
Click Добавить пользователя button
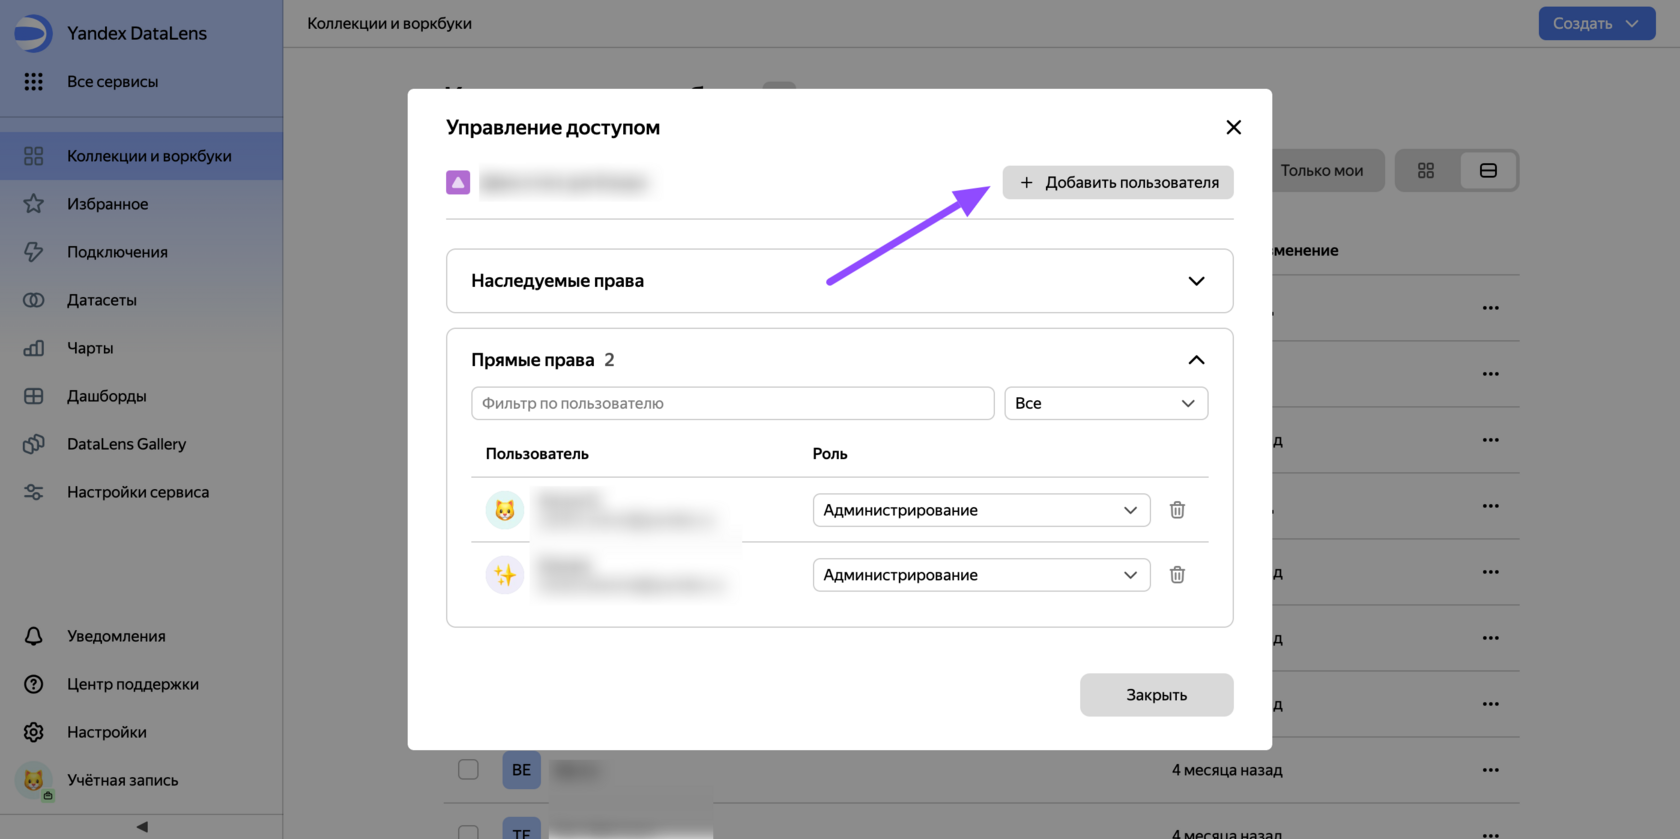(x=1118, y=183)
